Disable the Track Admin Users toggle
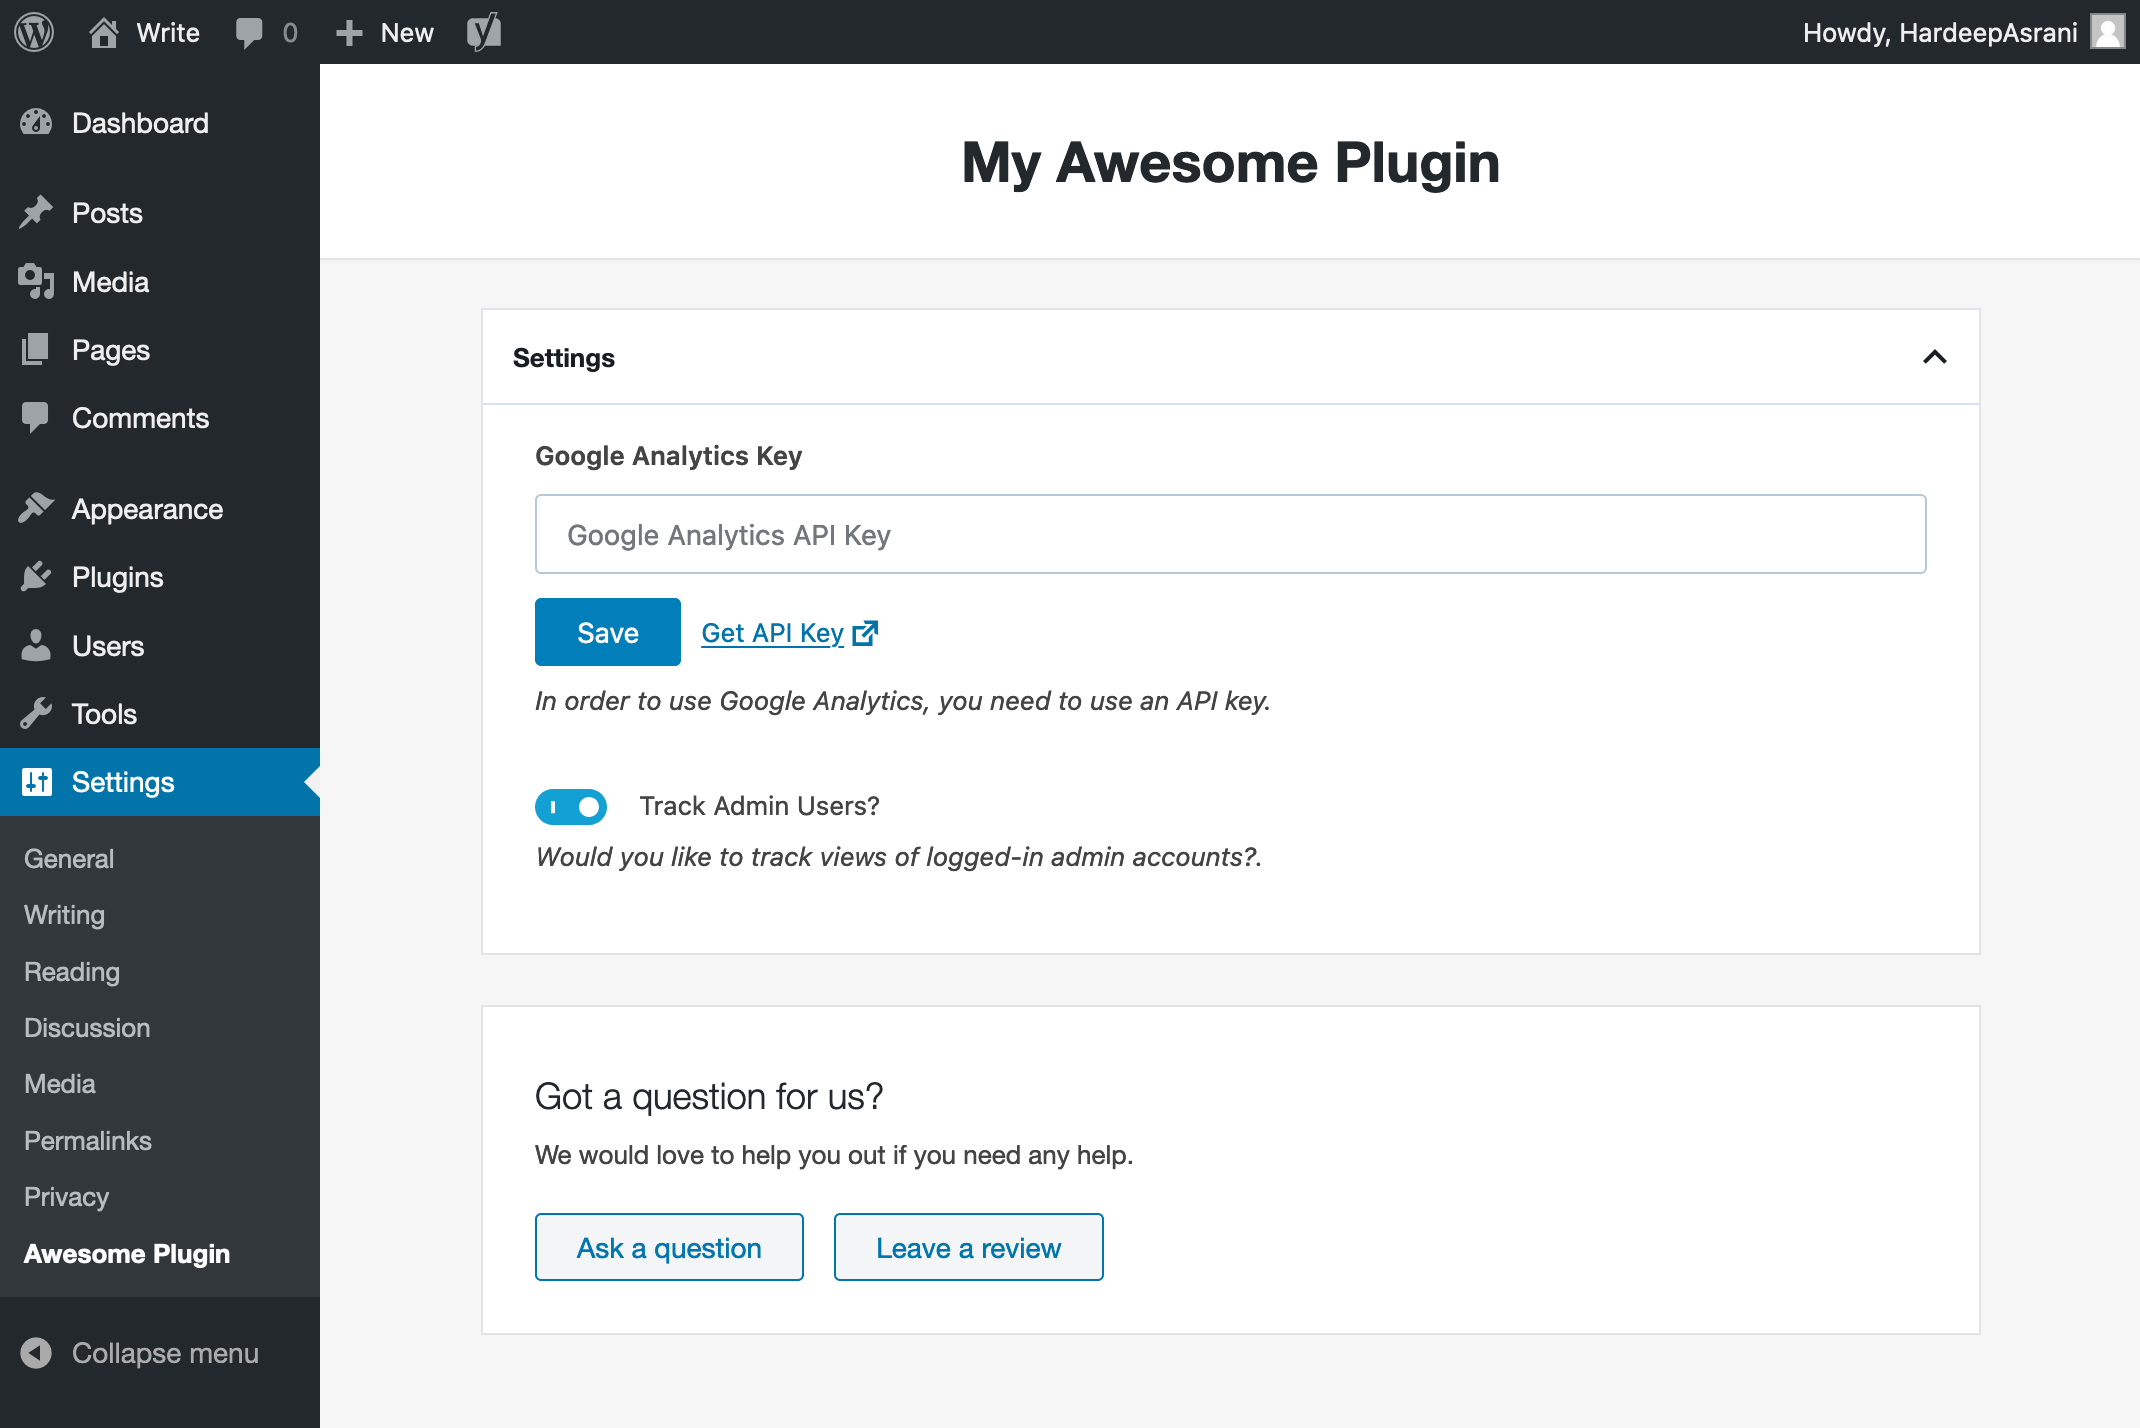This screenshot has width=2140, height=1428. click(570, 806)
